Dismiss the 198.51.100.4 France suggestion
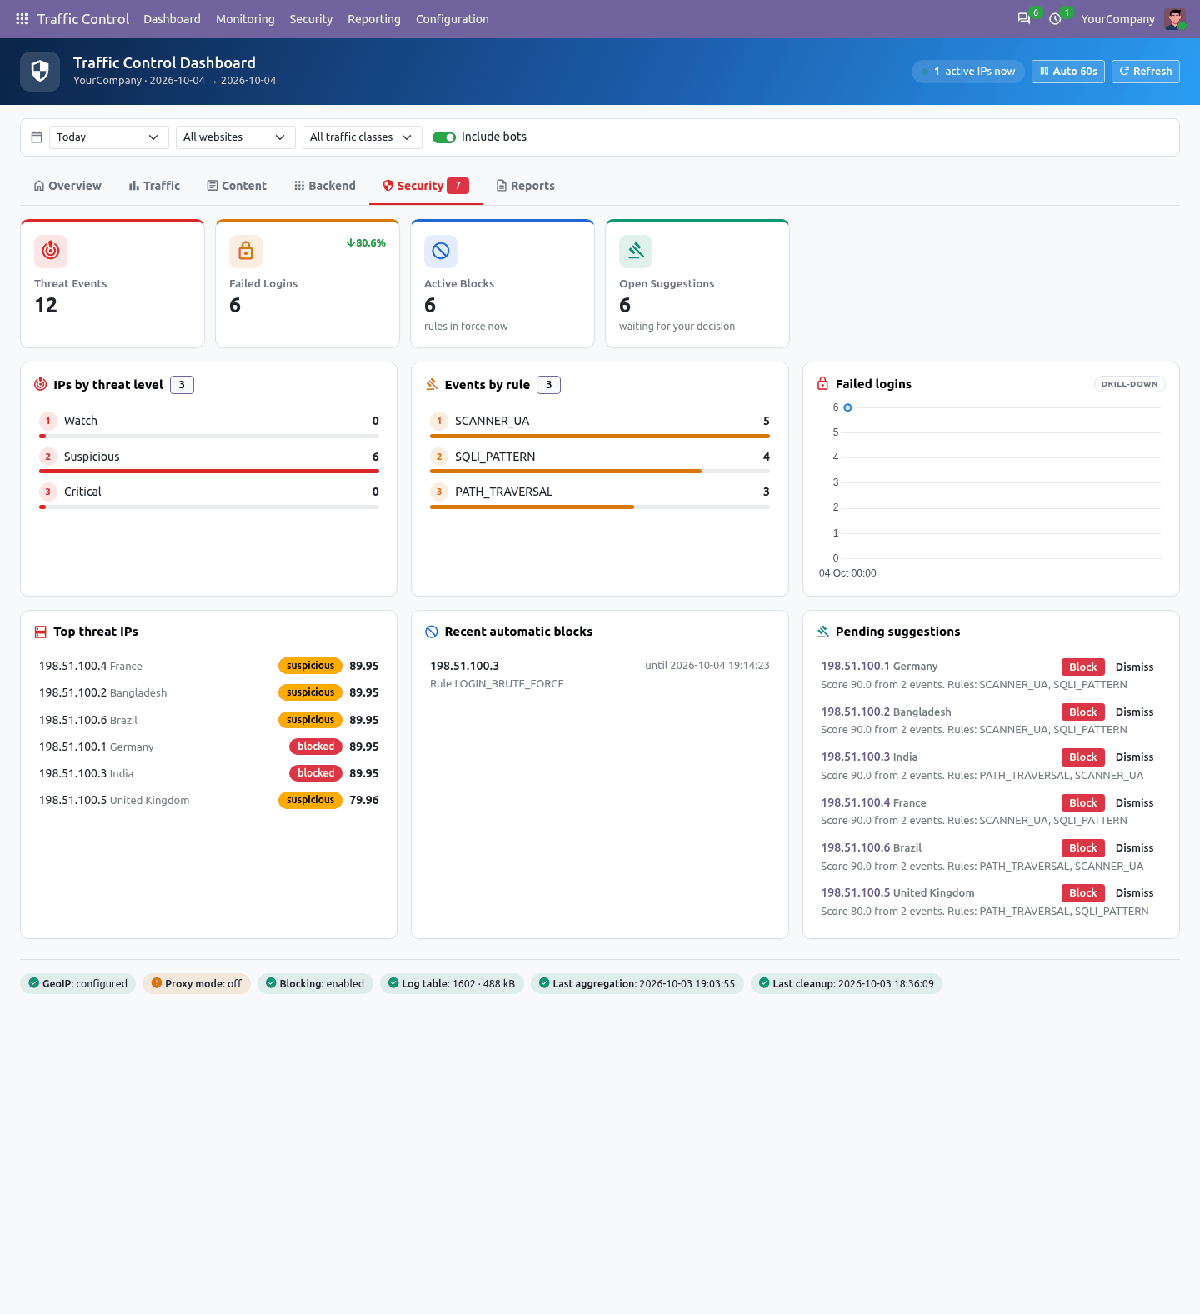The height and width of the screenshot is (1314, 1200). pyautogui.click(x=1134, y=803)
